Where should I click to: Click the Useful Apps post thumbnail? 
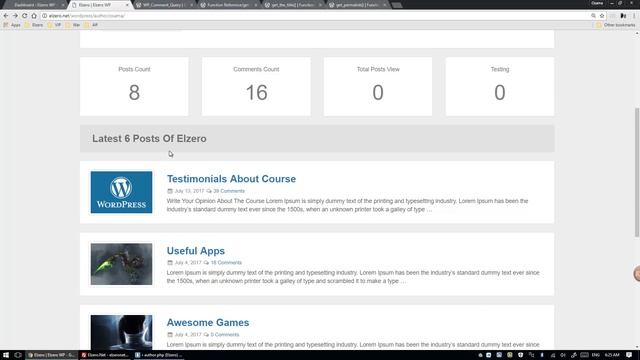121,264
